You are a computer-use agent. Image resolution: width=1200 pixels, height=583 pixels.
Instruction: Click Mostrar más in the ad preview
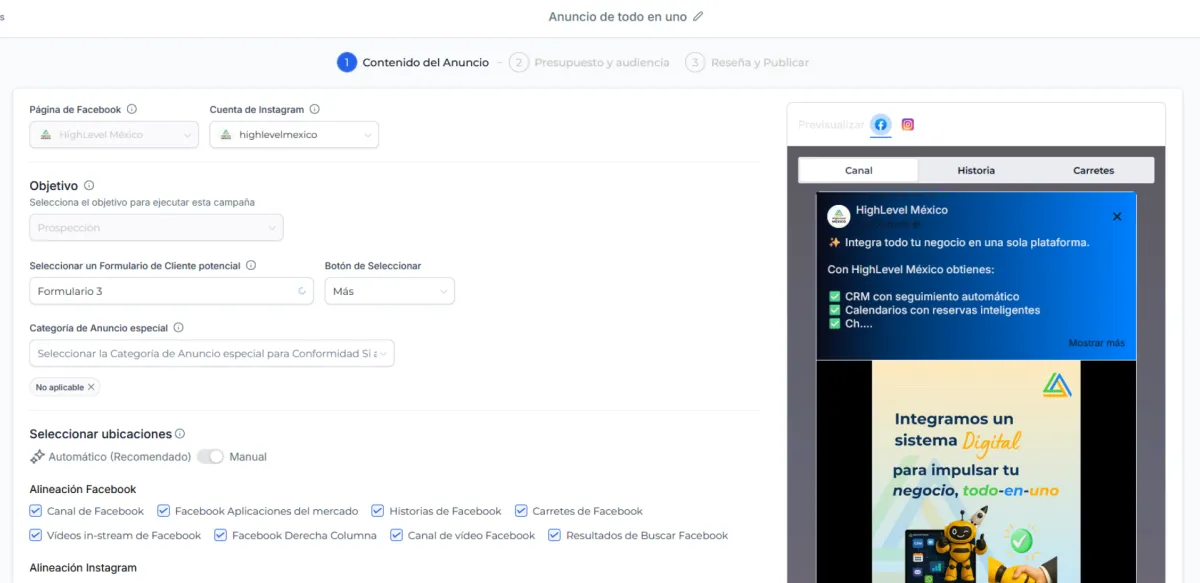(x=1096, y=343)
